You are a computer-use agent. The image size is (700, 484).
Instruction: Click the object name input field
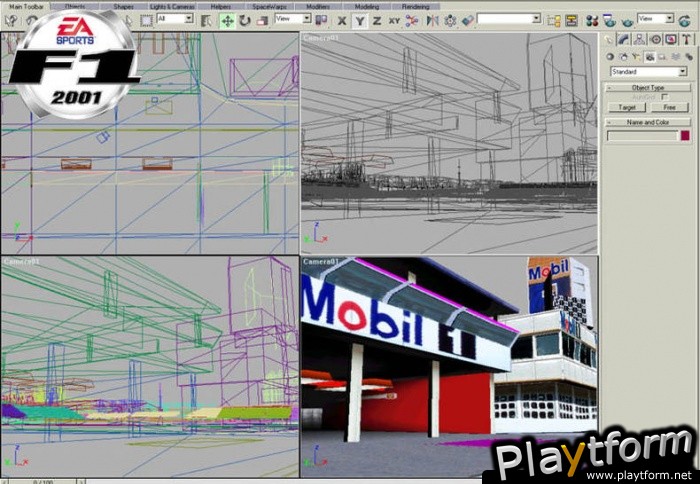[x=642, y=136]
